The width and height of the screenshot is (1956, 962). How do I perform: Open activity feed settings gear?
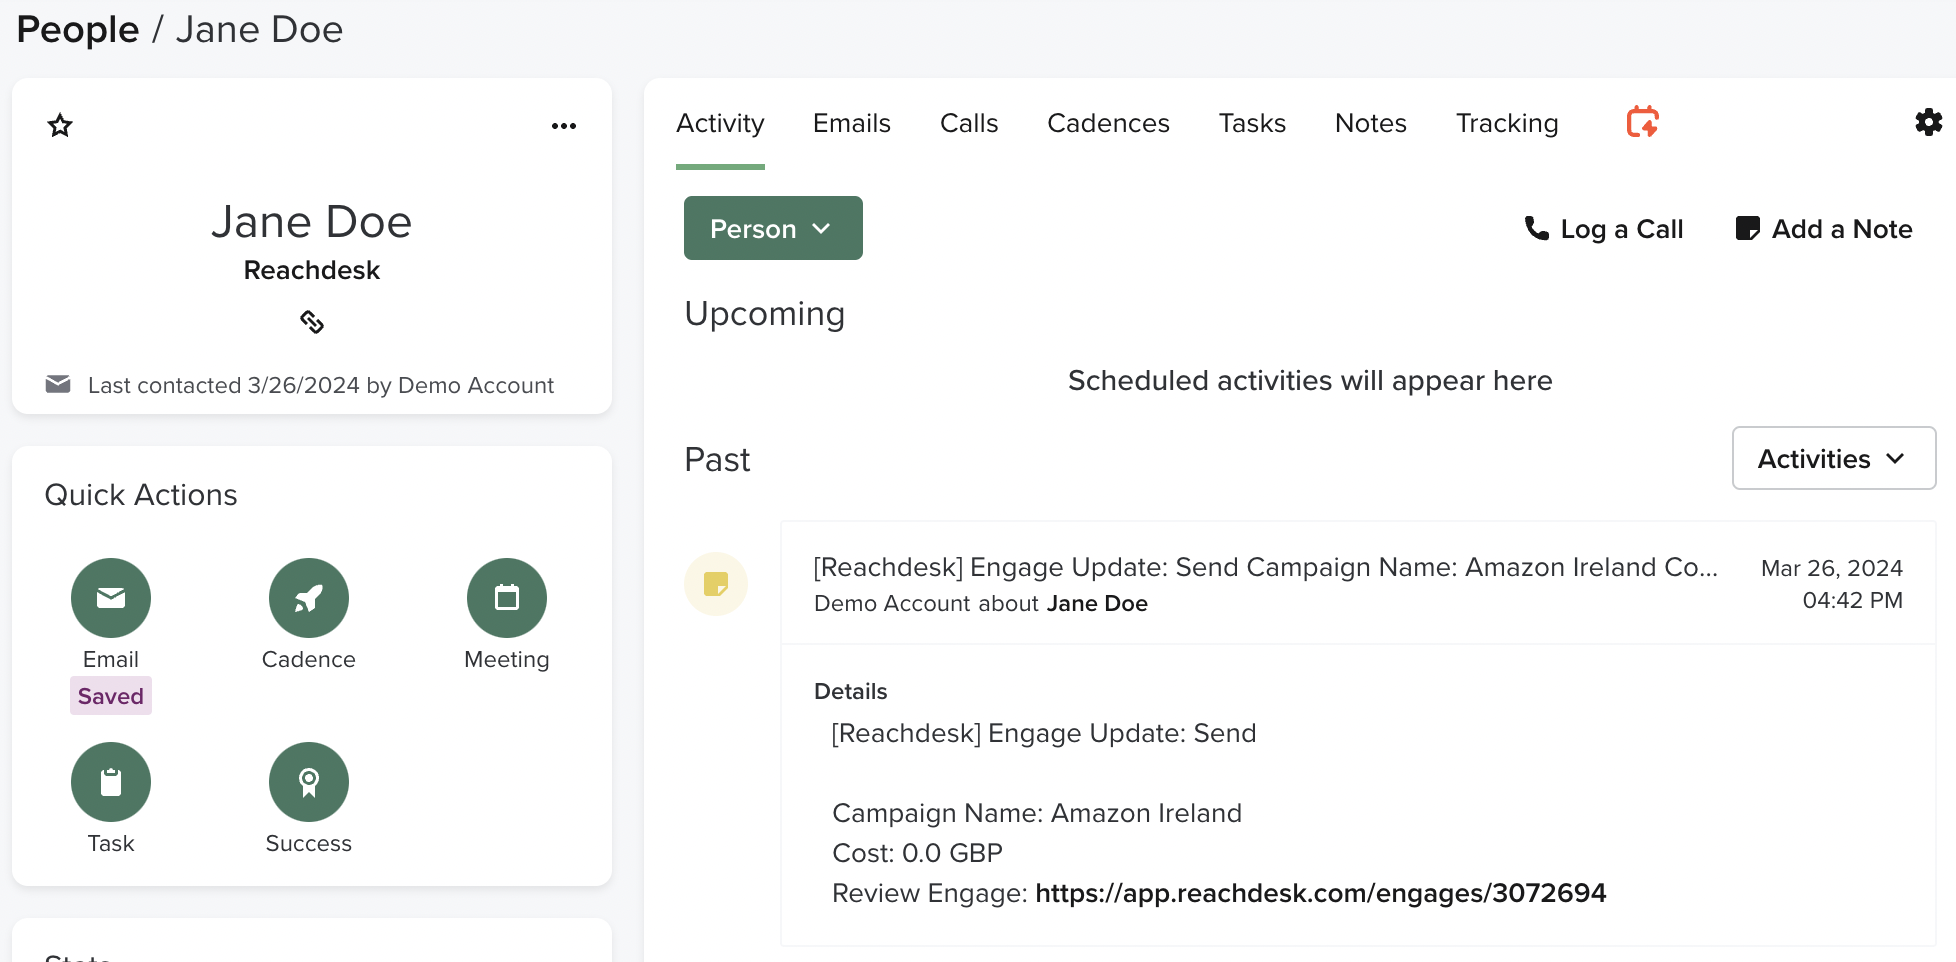coord(1928,122)
